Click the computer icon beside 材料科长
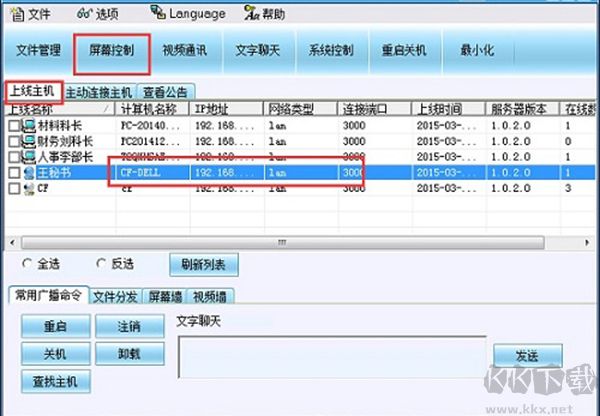Viewport: 600px width, 416px height. click(28, 126)
